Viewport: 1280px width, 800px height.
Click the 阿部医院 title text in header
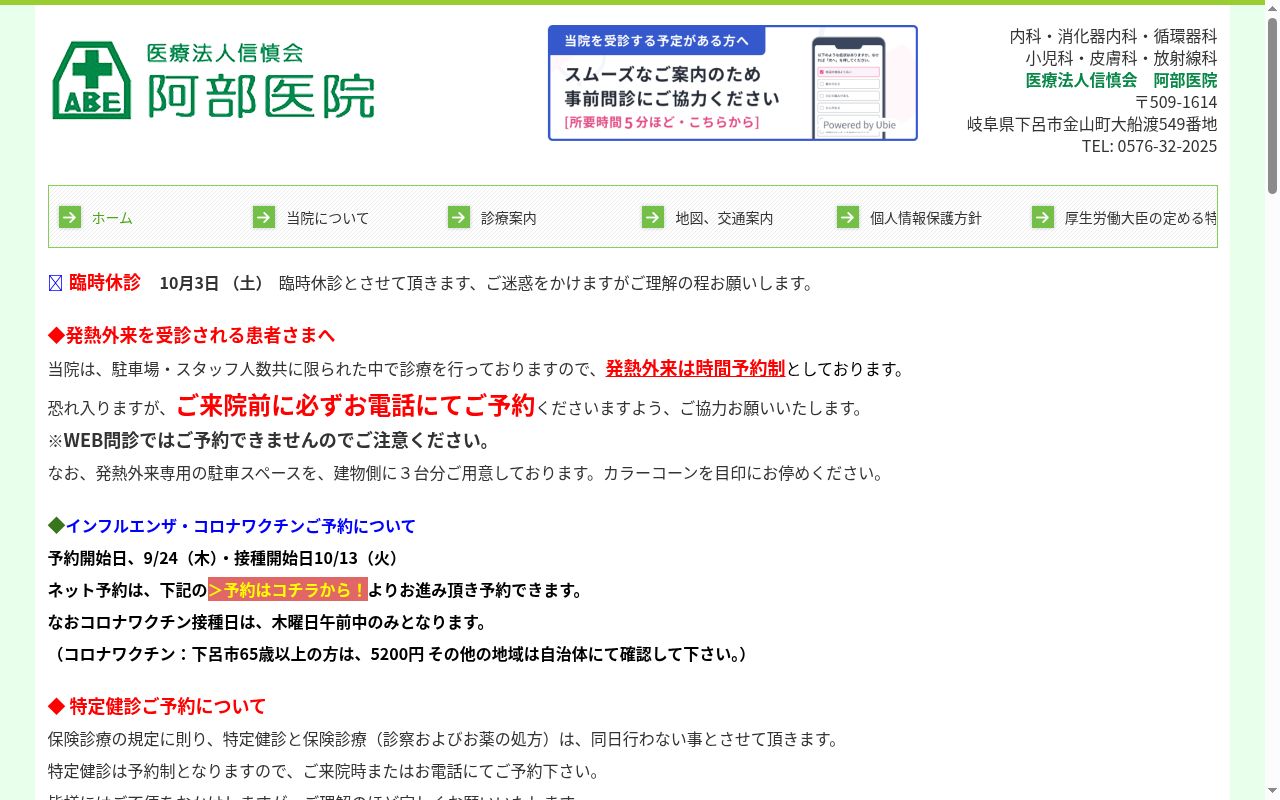click(262, 96)
